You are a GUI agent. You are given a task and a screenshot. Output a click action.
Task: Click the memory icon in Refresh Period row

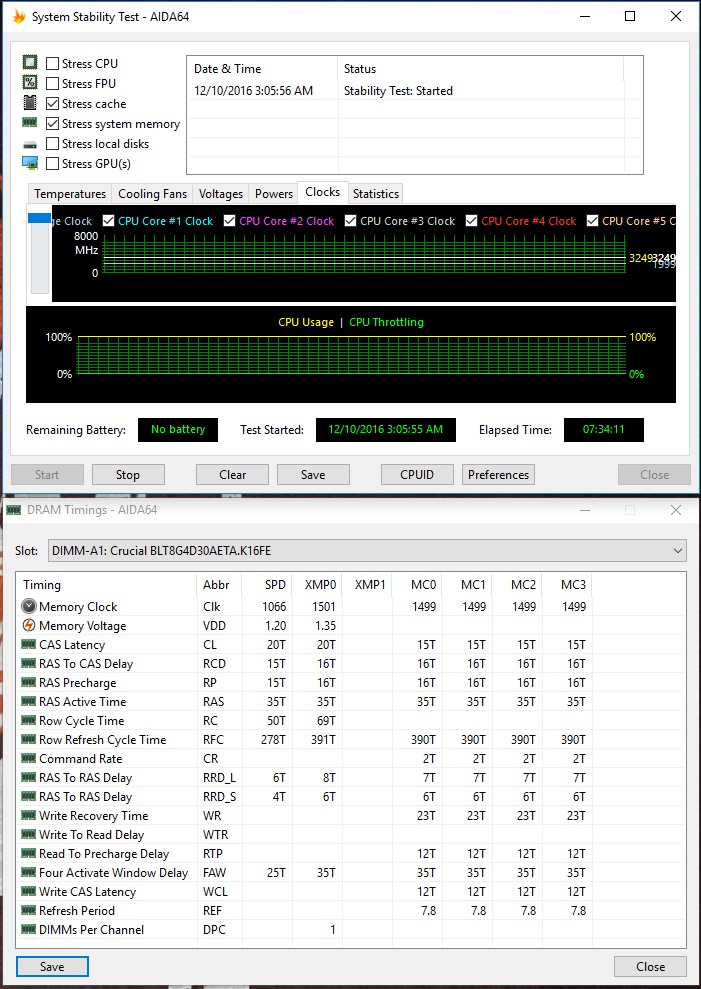(28, 910)
